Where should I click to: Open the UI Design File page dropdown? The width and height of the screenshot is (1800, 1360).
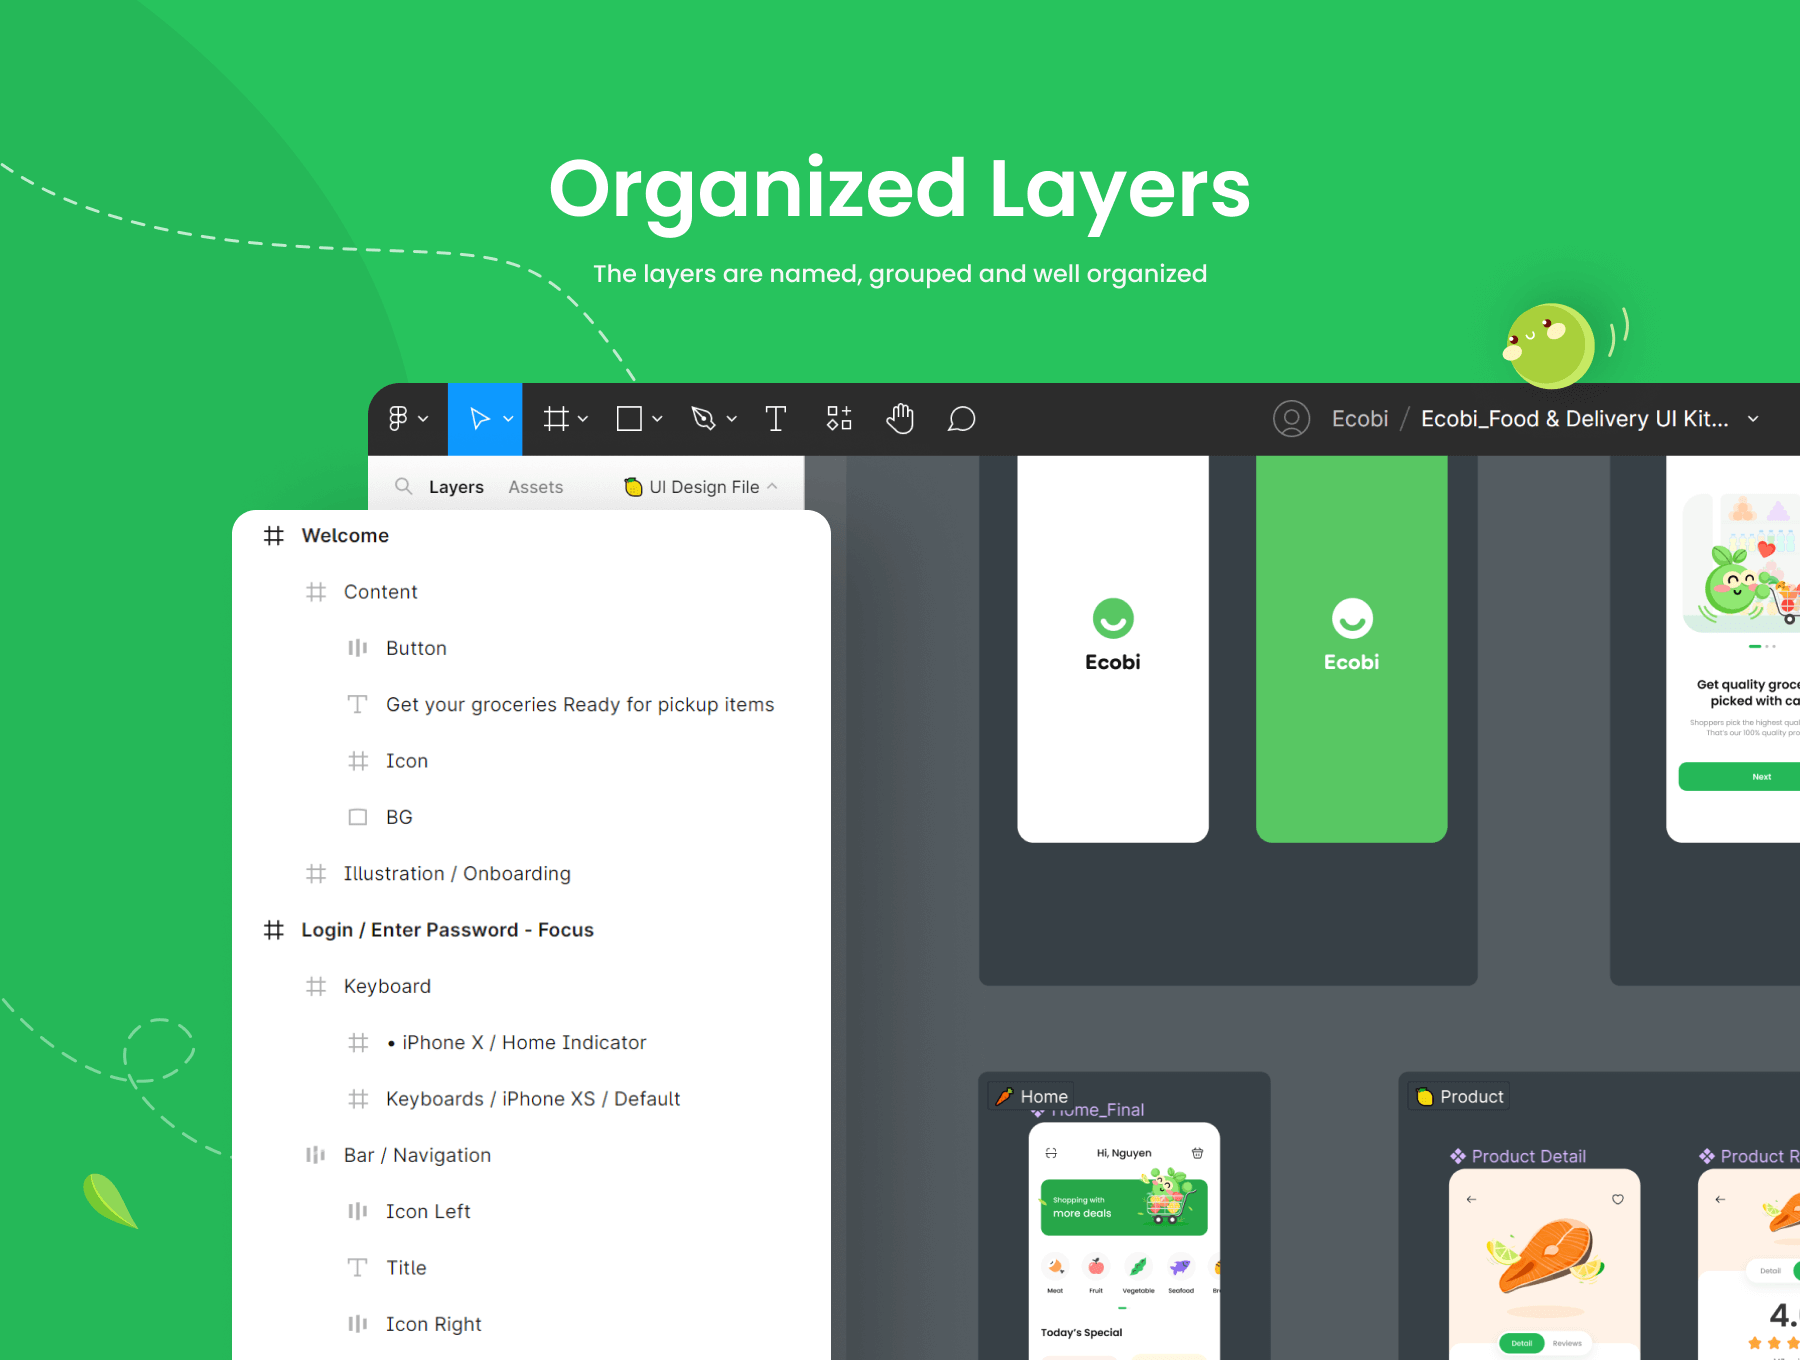click(702, 487)
